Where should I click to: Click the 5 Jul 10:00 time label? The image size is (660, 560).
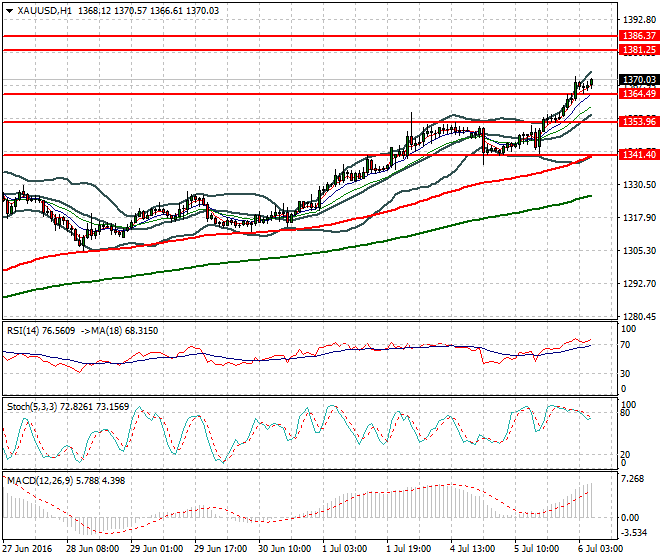pos(537,549)
